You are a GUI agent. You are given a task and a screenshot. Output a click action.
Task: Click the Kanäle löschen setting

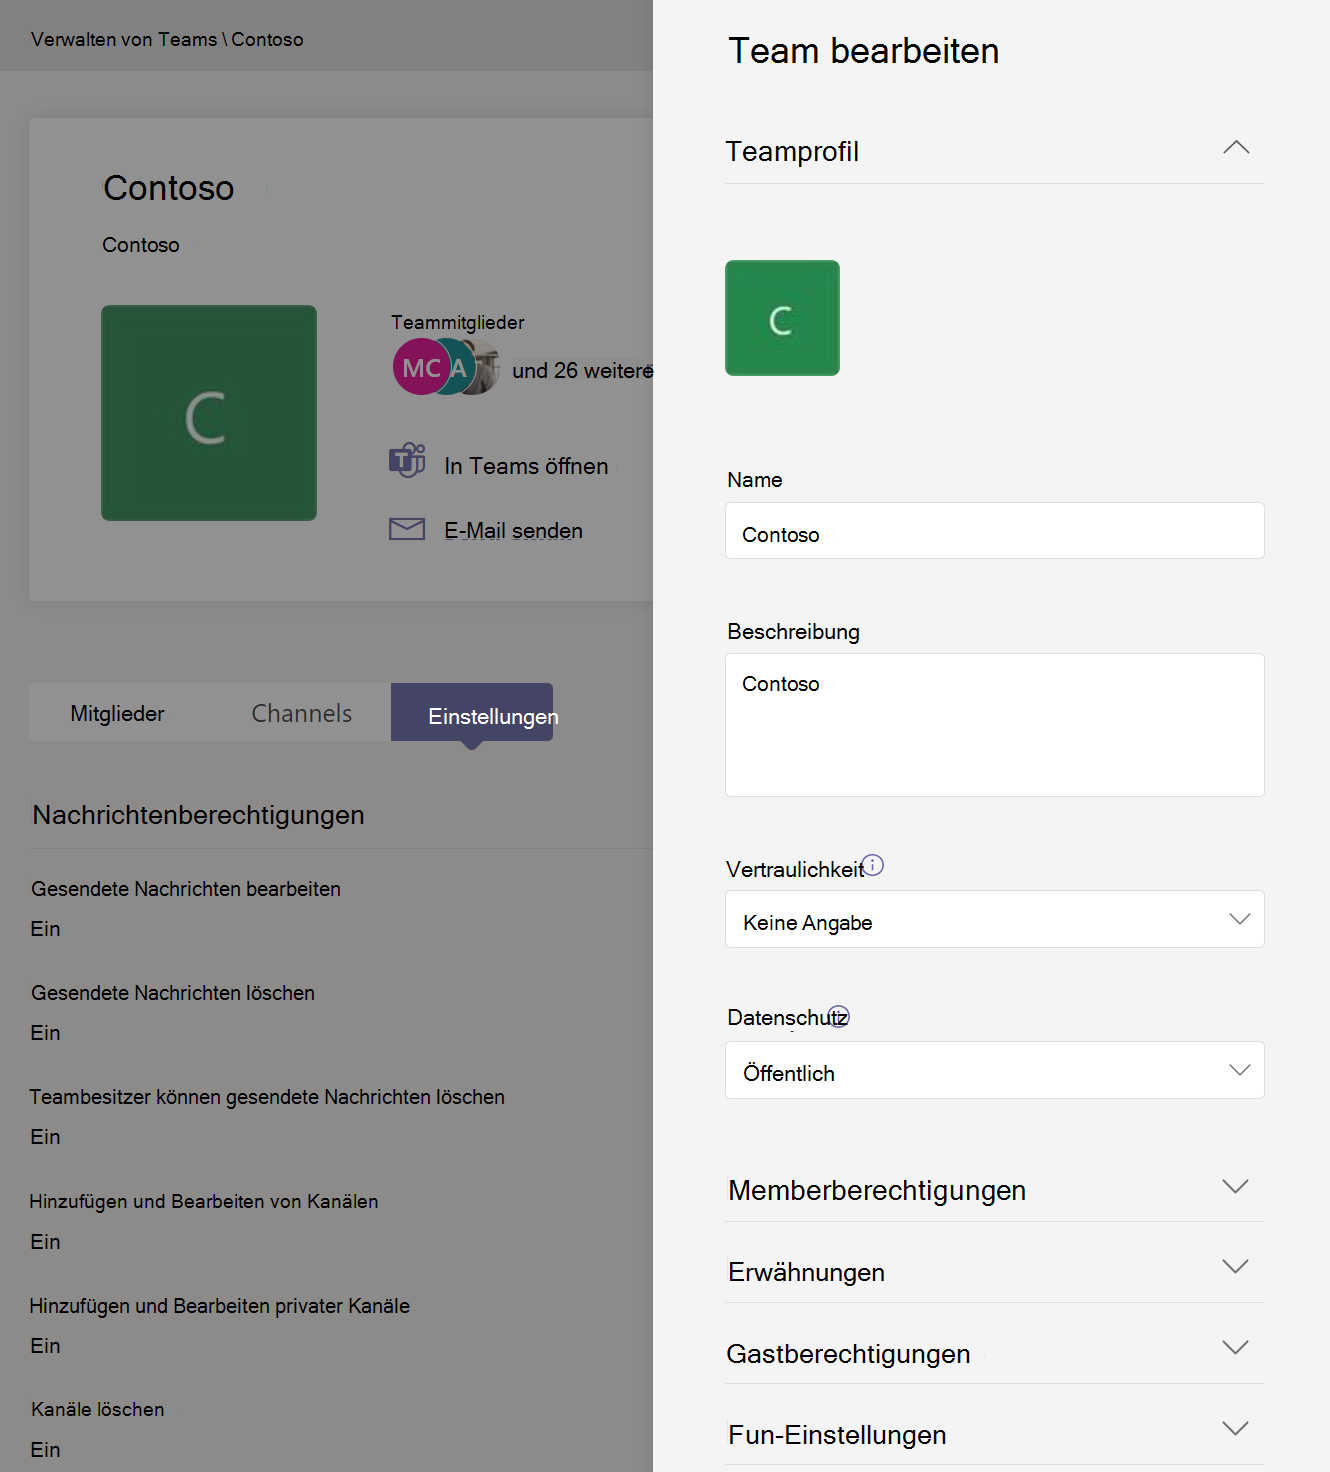click(x=98, y=1409)
